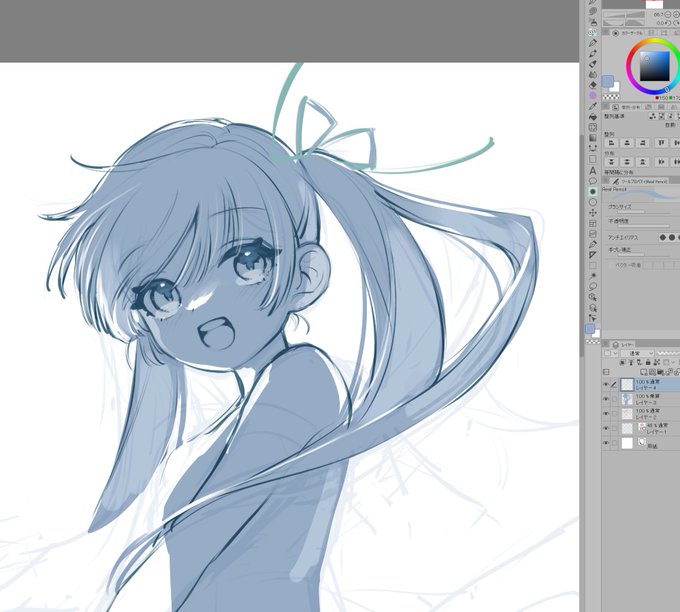680x612 pixels.
Task: Pick a shade in color square
Action: 654,66
